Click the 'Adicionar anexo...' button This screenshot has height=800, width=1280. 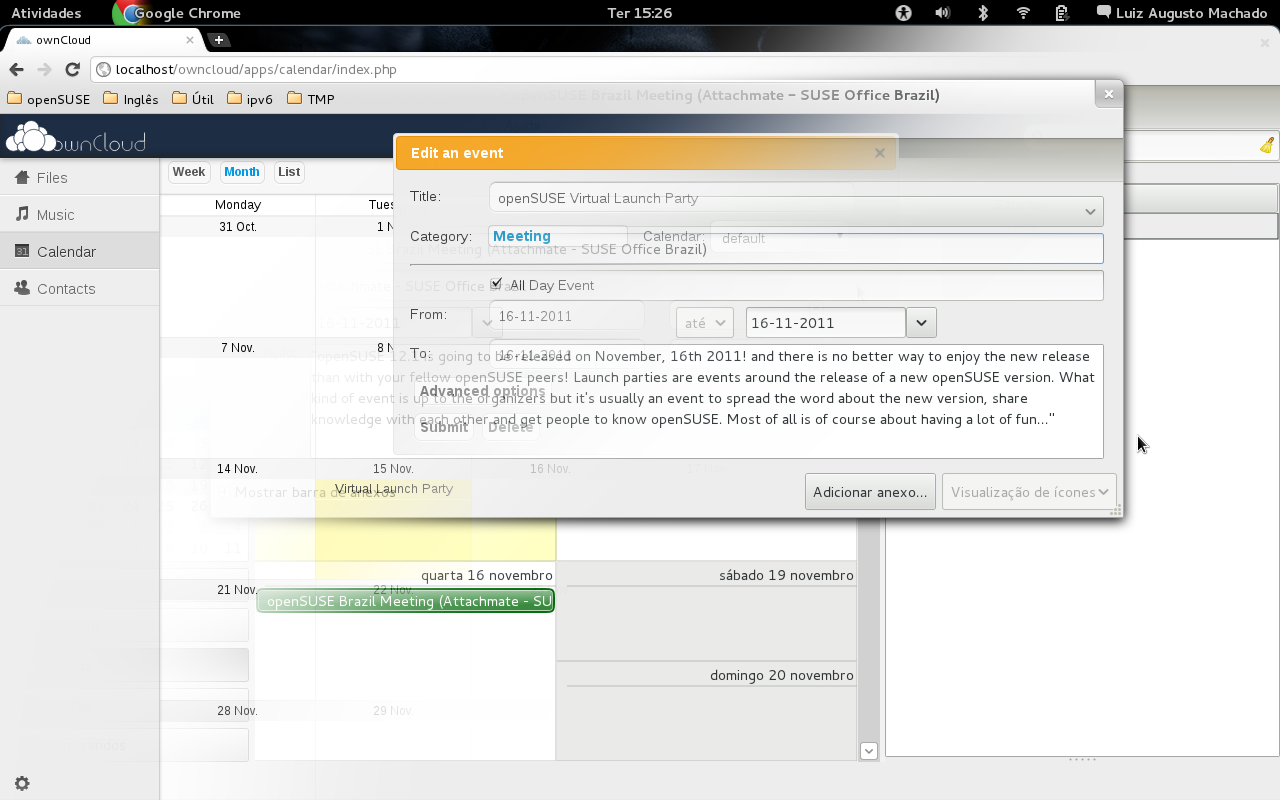click(869, 491)
